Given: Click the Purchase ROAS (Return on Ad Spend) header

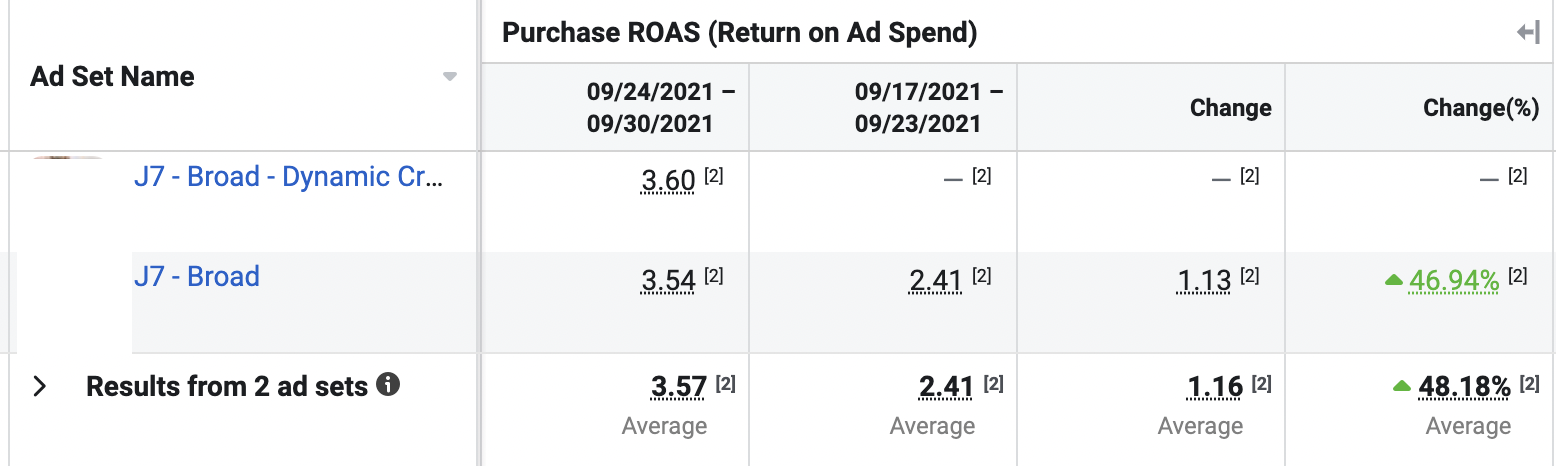Looking at the screenshot, I should tap(739, 33).
